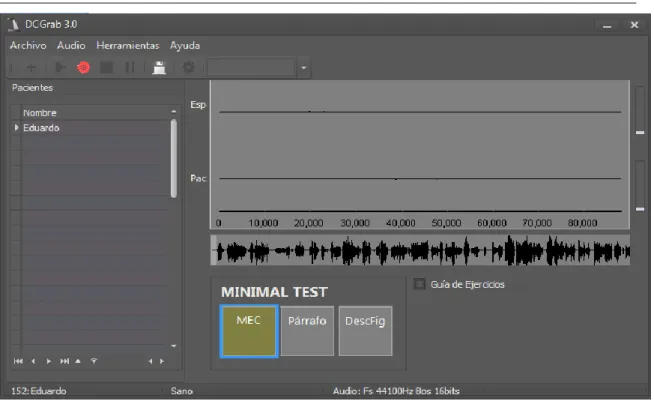This screenshot has width=654, height=404.
Task: Open the Archivo menu
Action: (x=28, y=45)
